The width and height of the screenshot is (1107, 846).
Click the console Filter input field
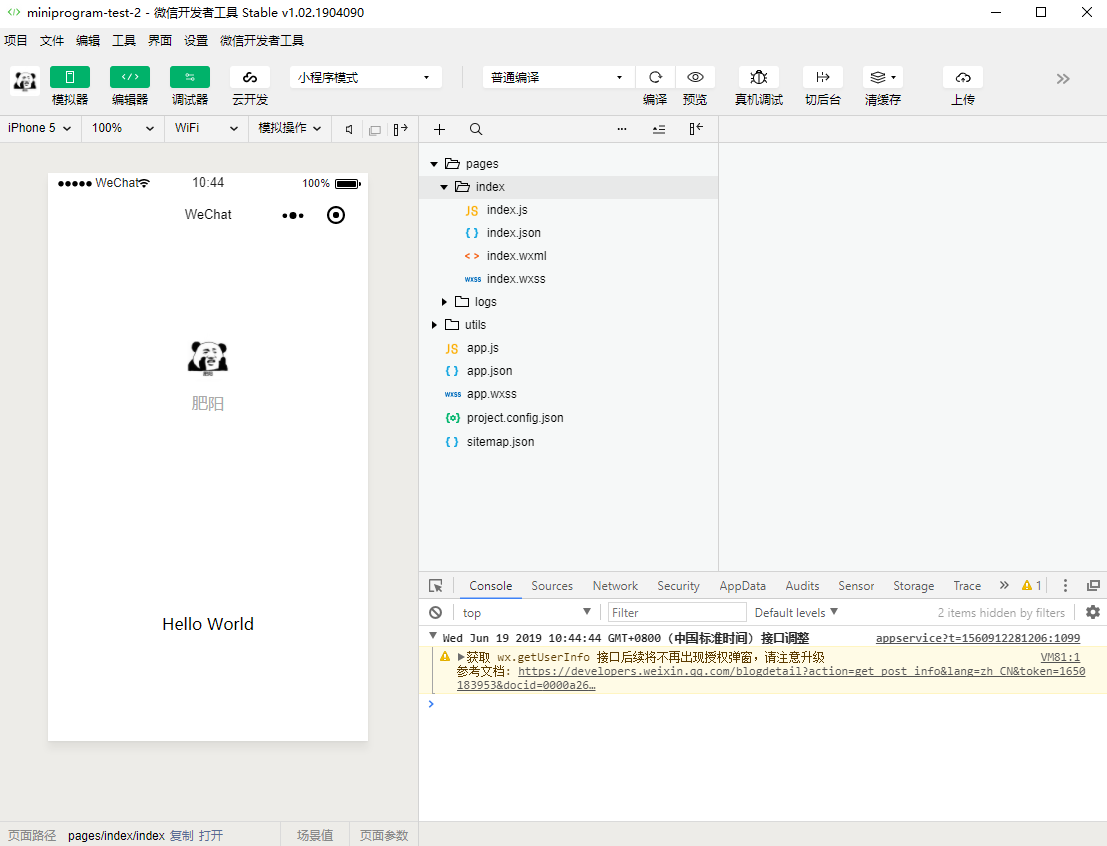[x=677, y=612]
